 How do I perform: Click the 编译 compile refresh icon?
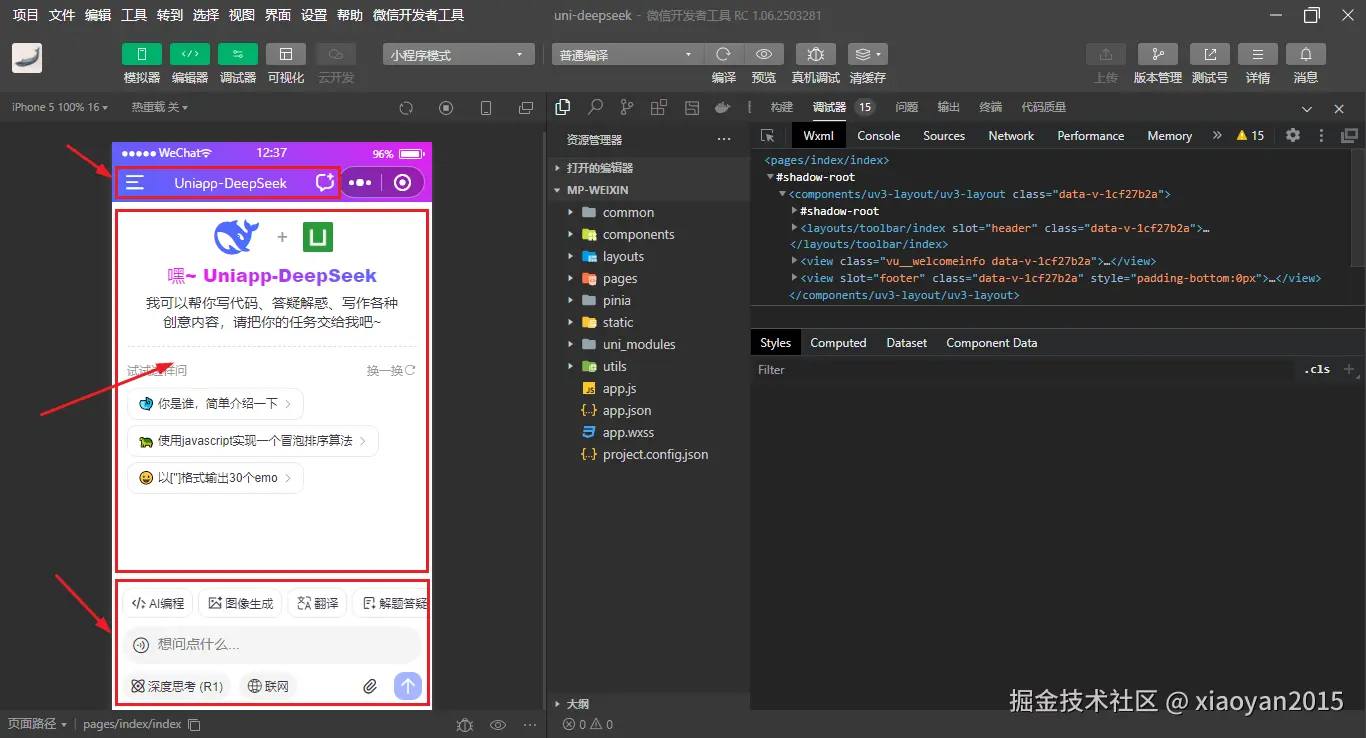click(x=724, y=54)
